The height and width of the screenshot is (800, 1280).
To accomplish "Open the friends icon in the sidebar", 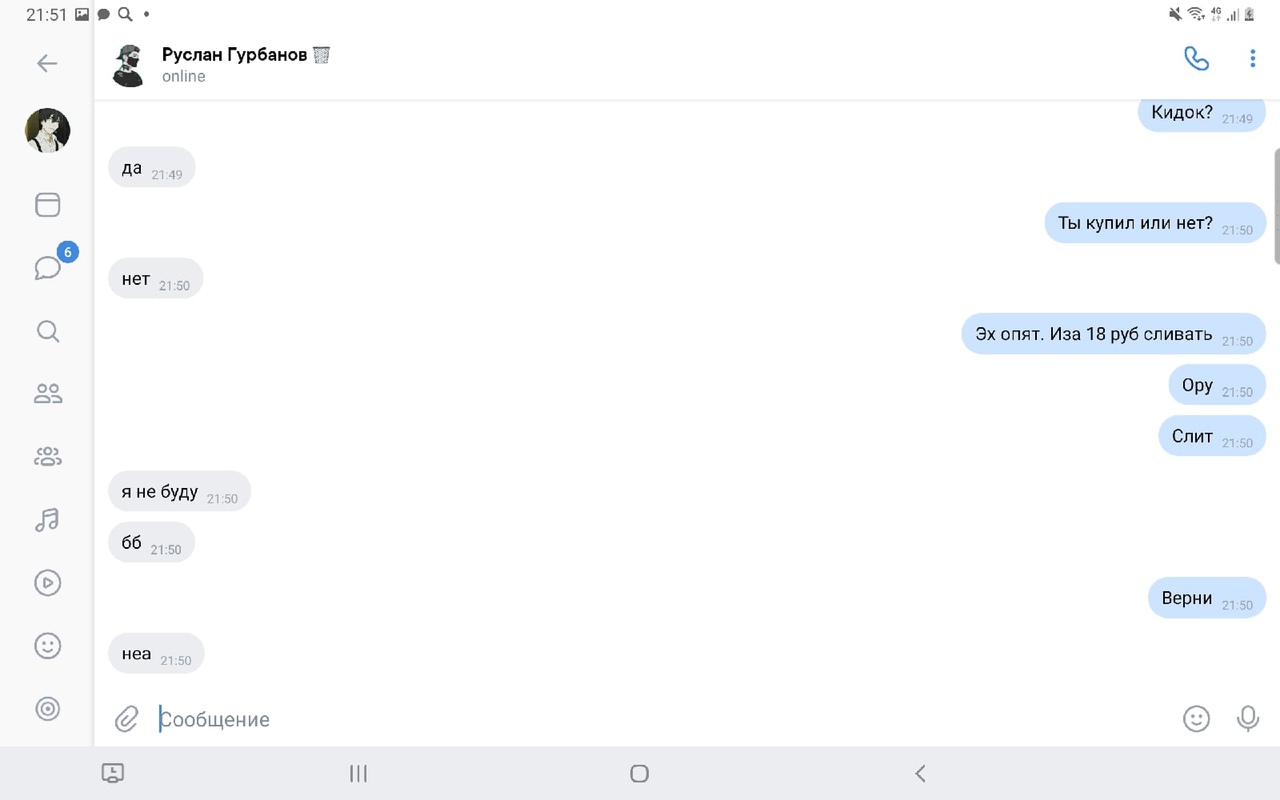I will (x=47, y=394).
